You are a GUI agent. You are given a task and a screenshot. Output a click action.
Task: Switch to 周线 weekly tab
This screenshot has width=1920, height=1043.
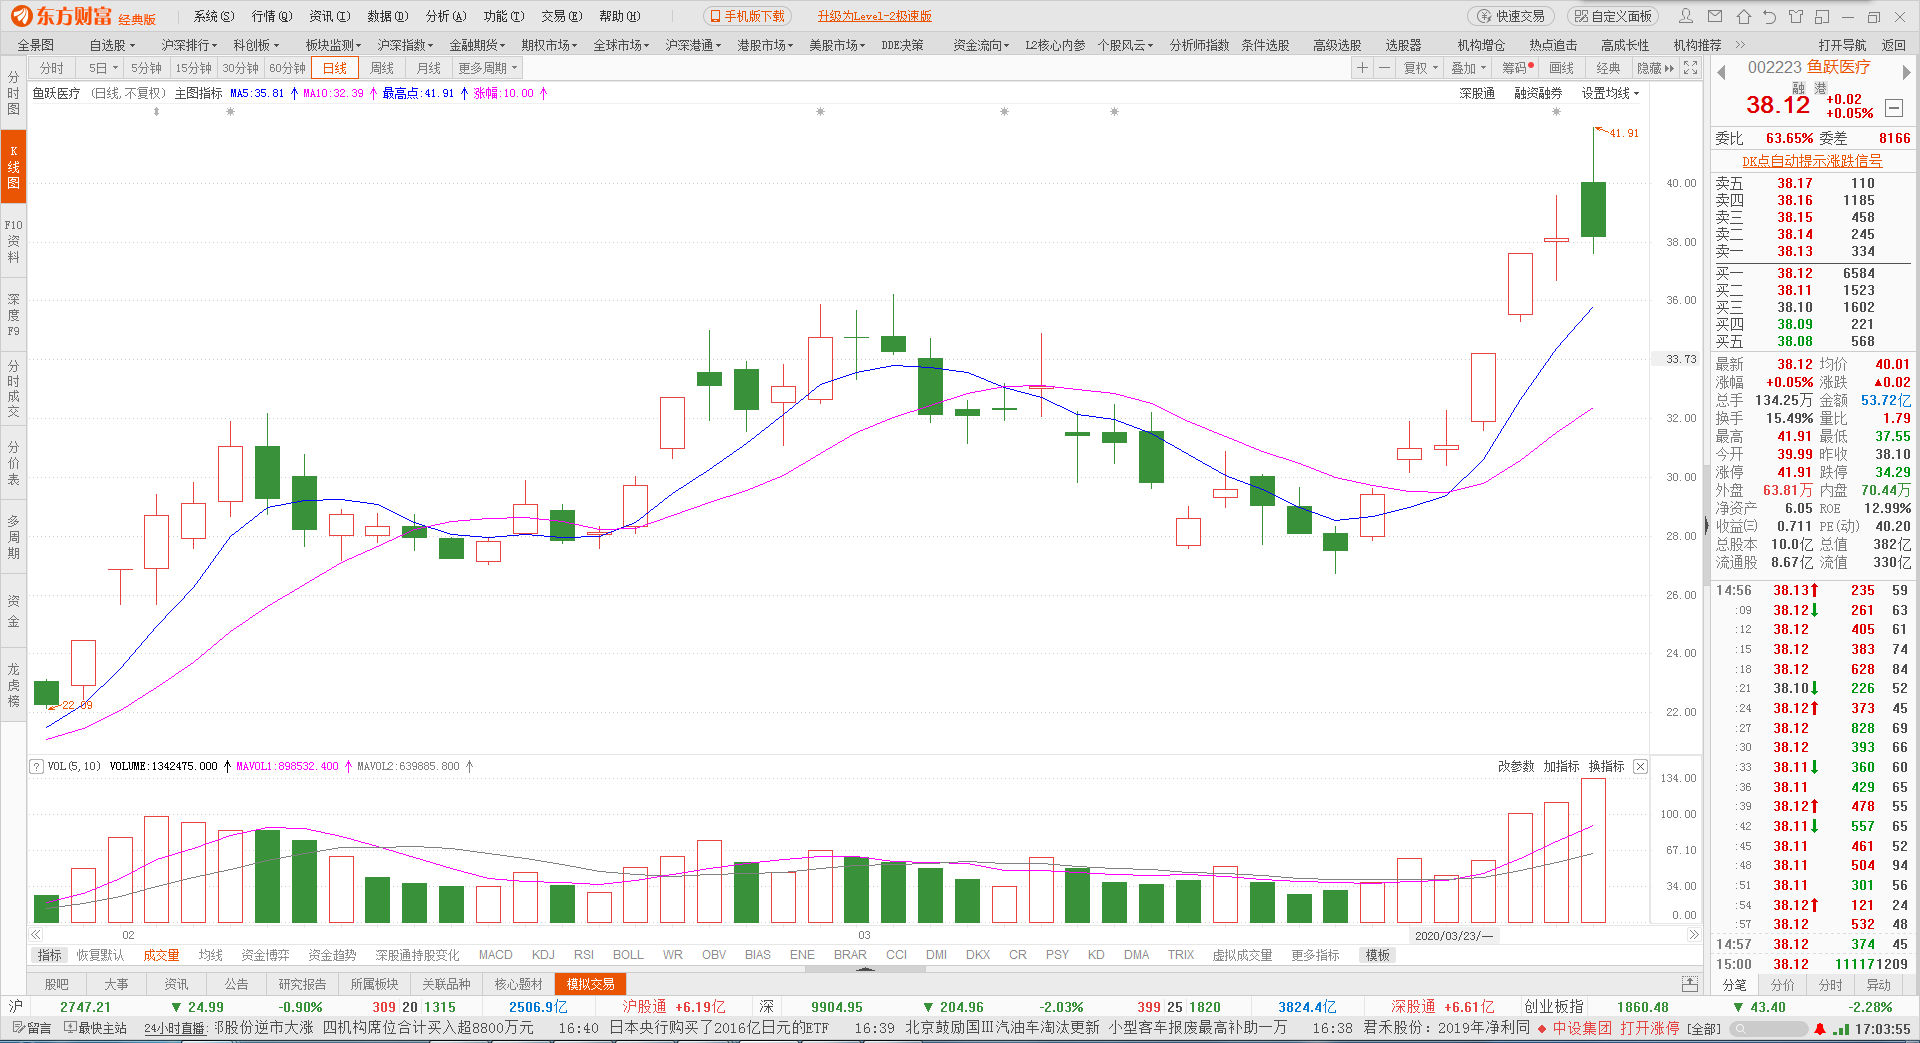[382, 68]
